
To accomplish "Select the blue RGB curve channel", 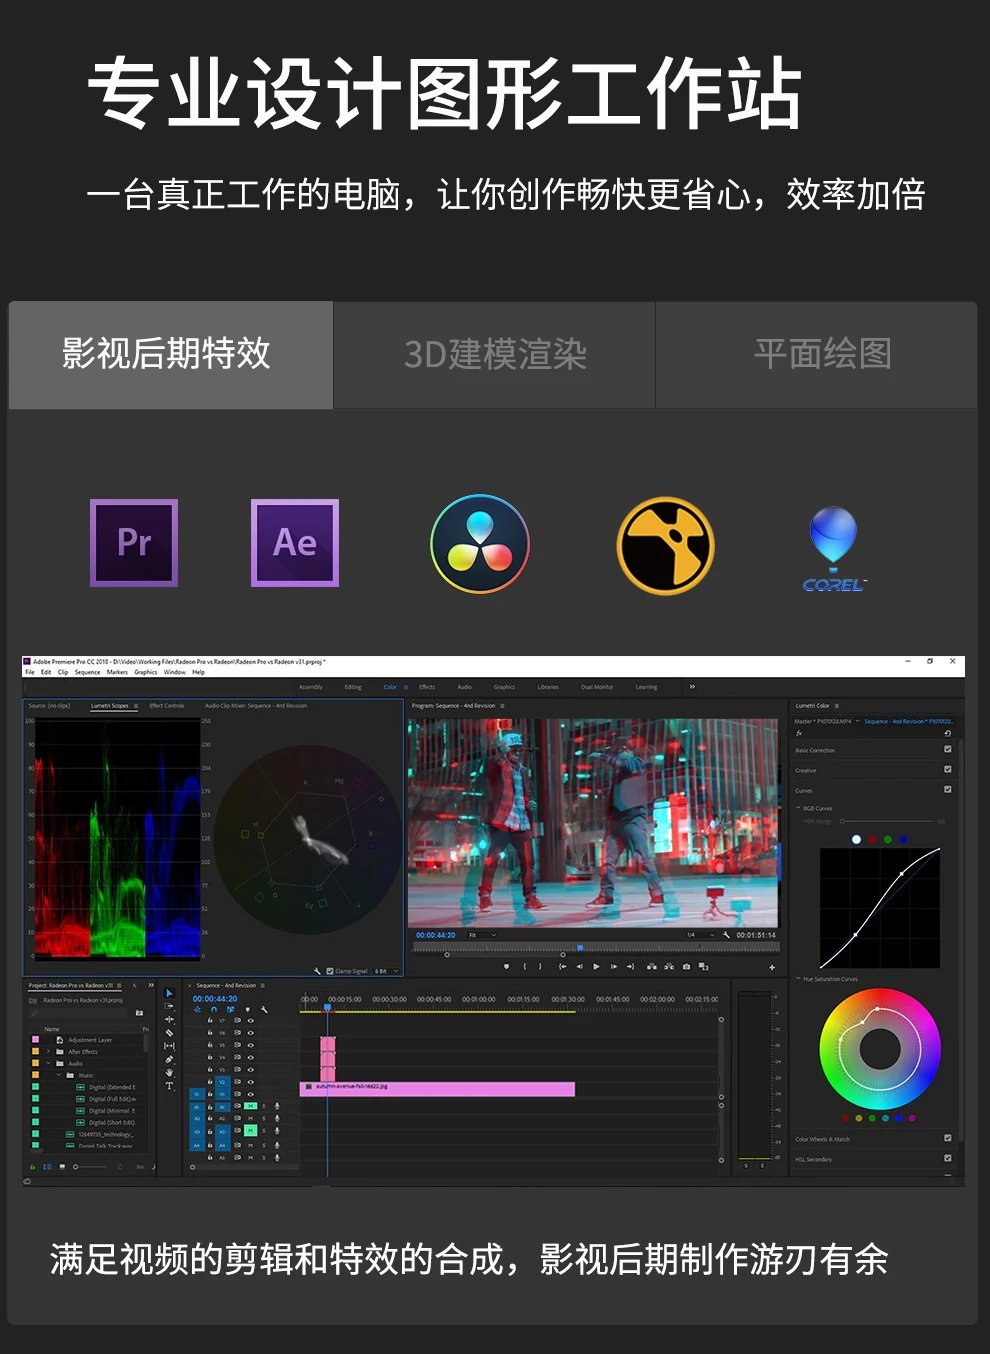I will point(904,839).
